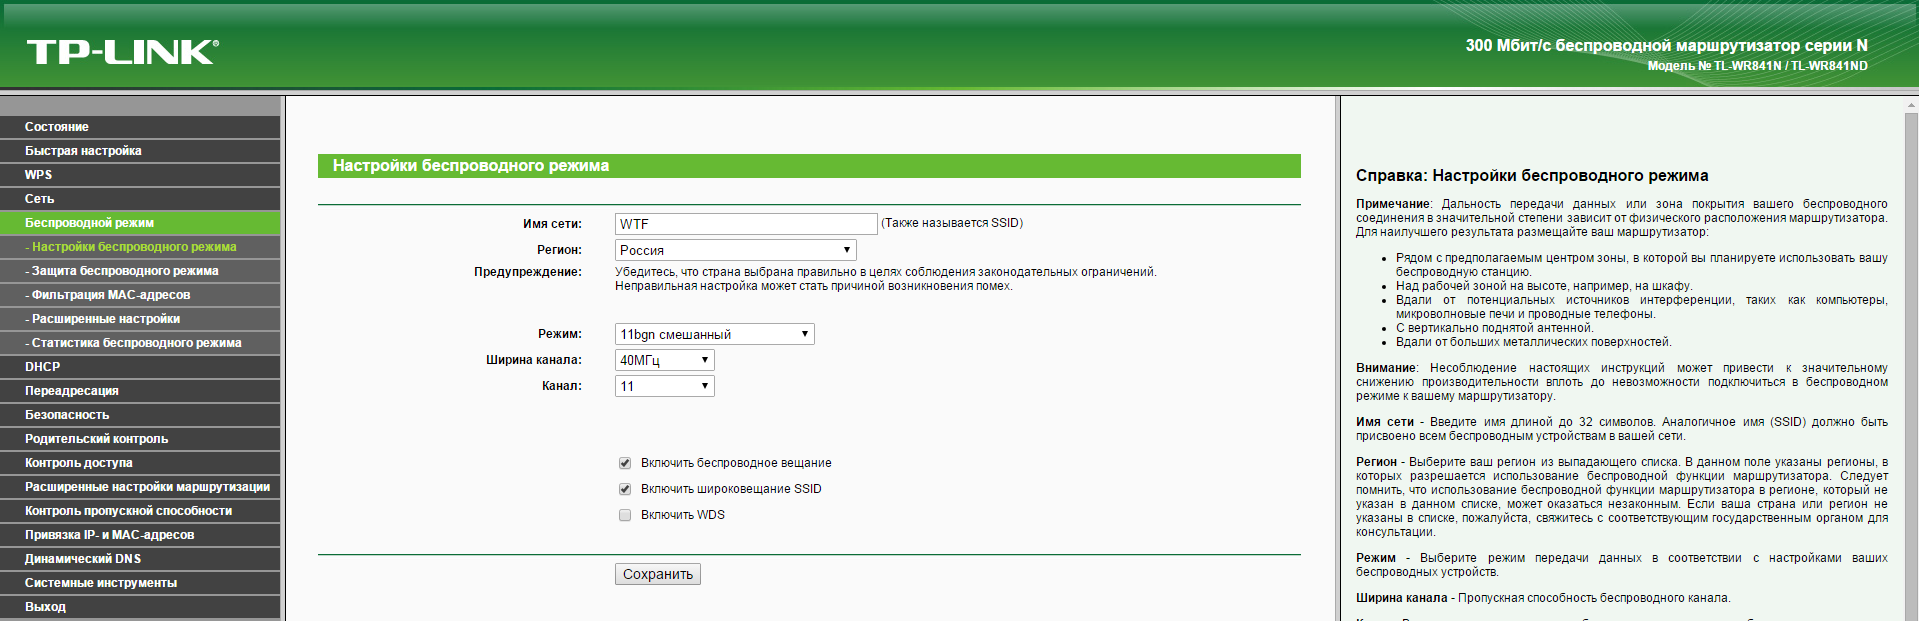Select Беспроводной режим in sidebar
Image resolution: width=1919 pixels, height=621 pixels.
coord(140,223)
